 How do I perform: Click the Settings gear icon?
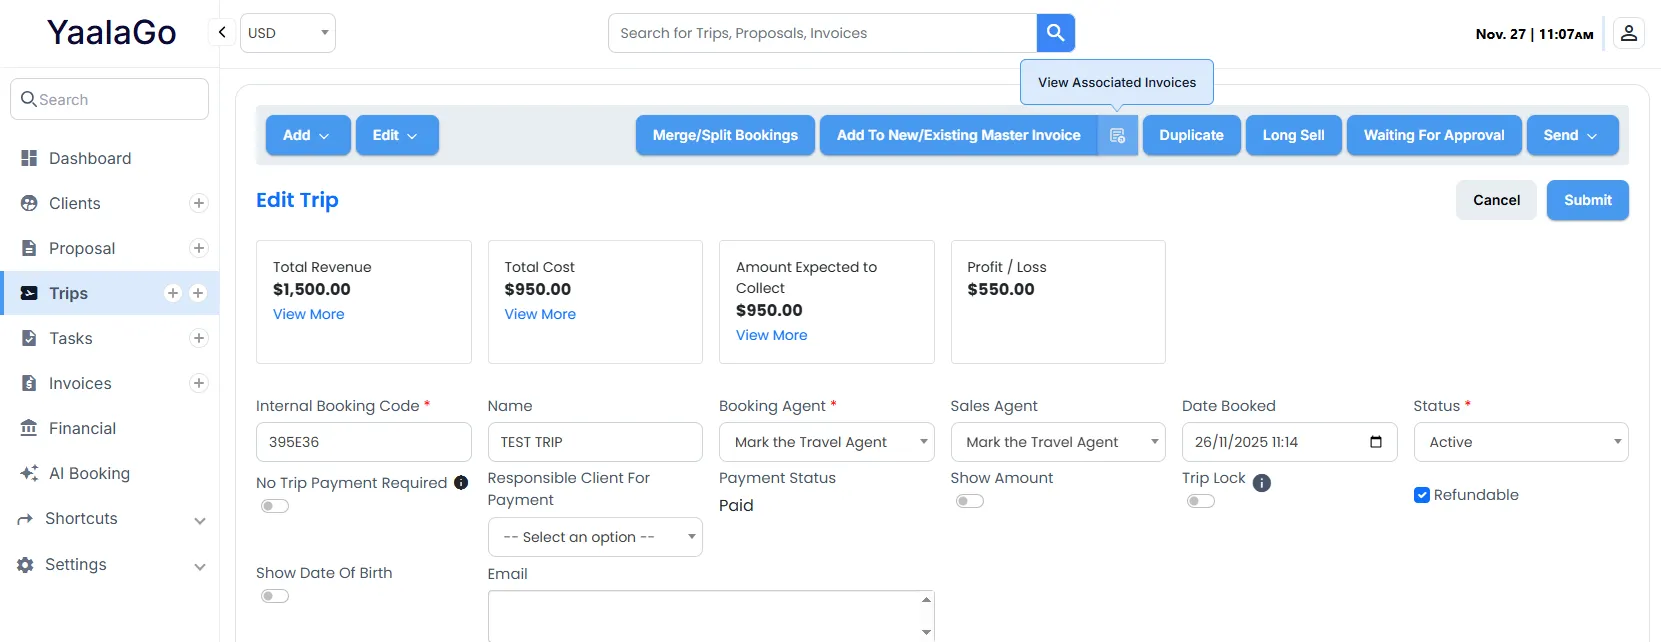pyautogui.click(x=25, y=565)
